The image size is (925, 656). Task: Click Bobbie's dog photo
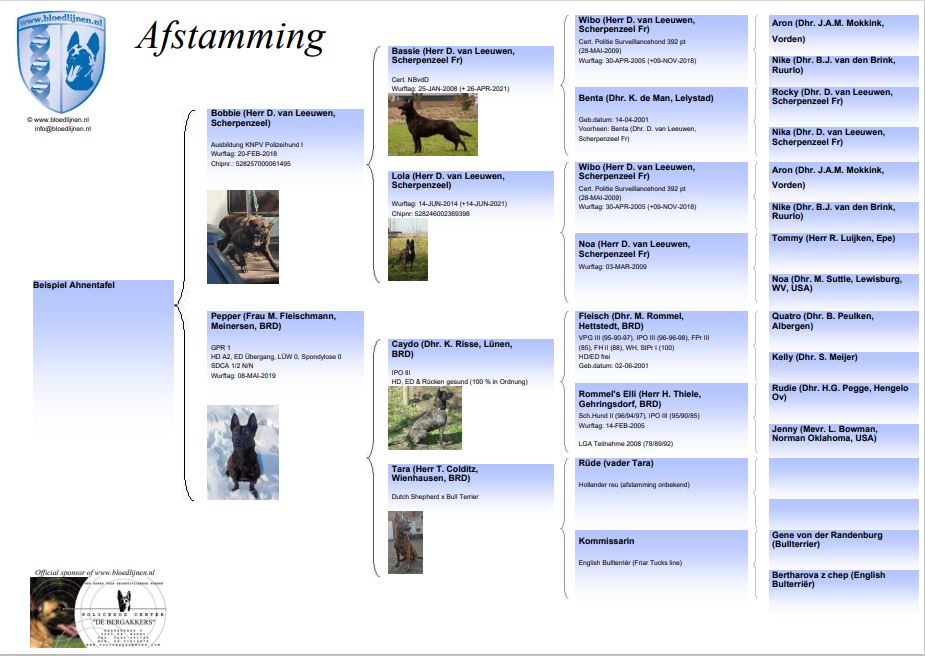tap(242, 237)
